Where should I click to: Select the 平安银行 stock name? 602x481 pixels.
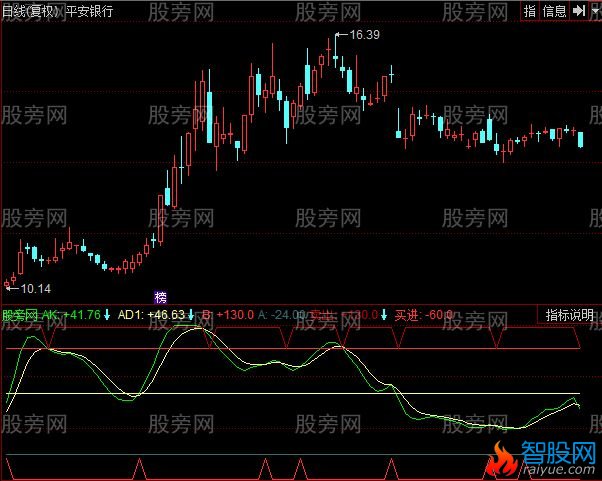point(89,11)
